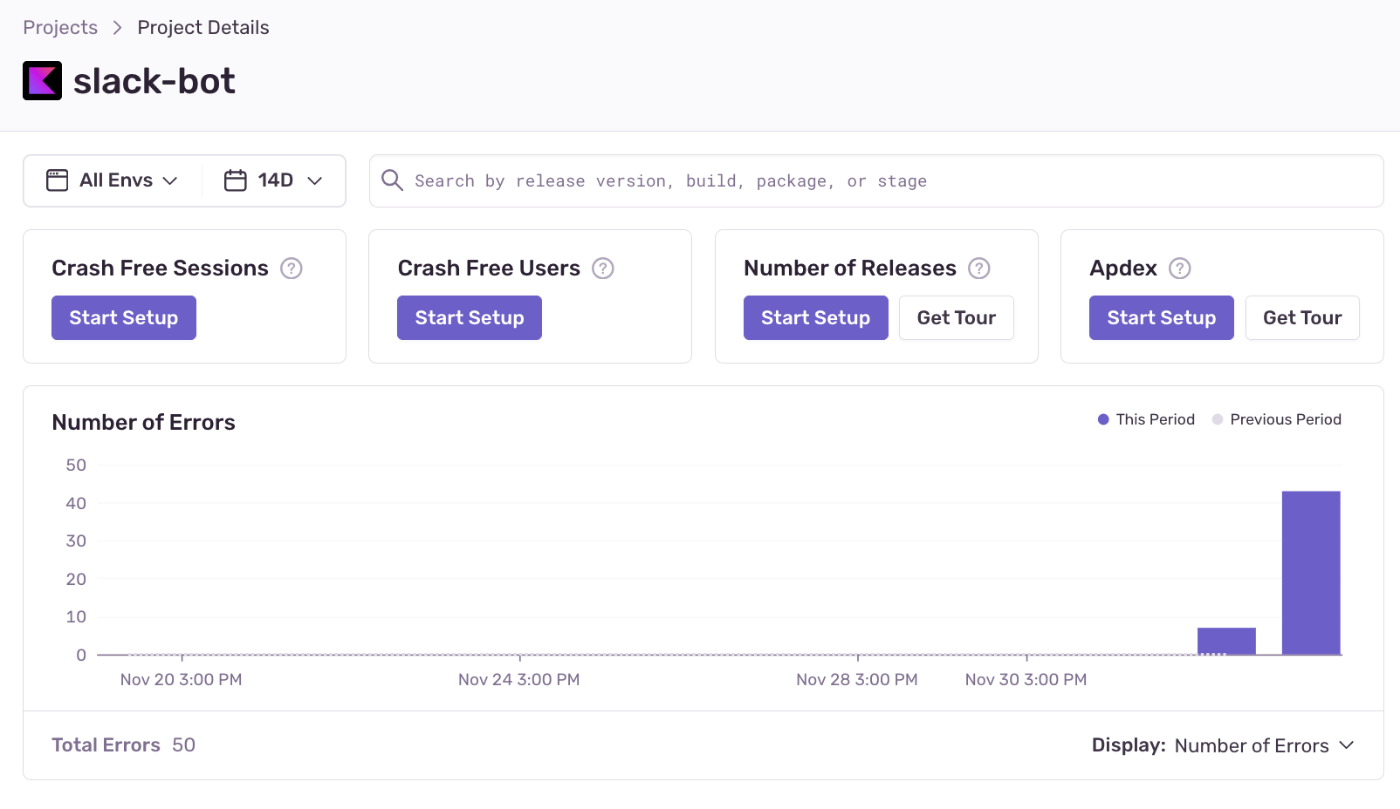Open help tooltip for Crash Free Sessions
Screen dimensions: 1400x809
(291, 268)
